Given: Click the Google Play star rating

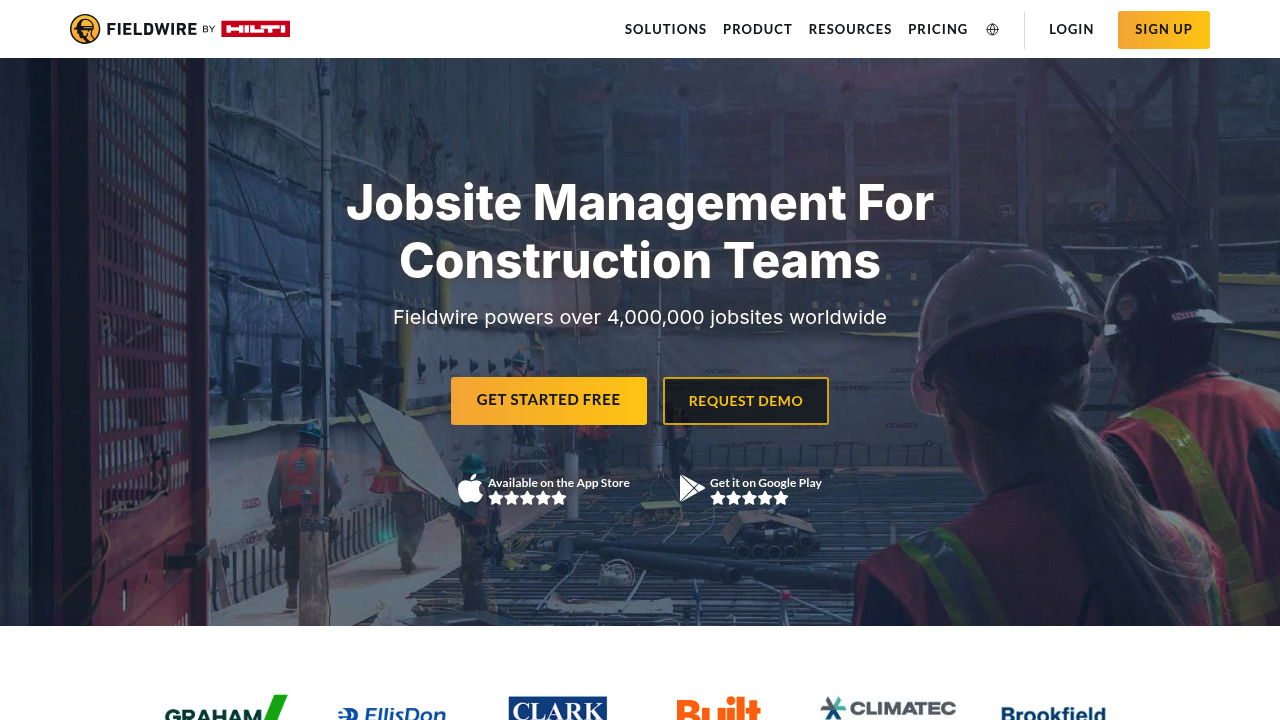Looking at the screenshot, I should 748,497.
